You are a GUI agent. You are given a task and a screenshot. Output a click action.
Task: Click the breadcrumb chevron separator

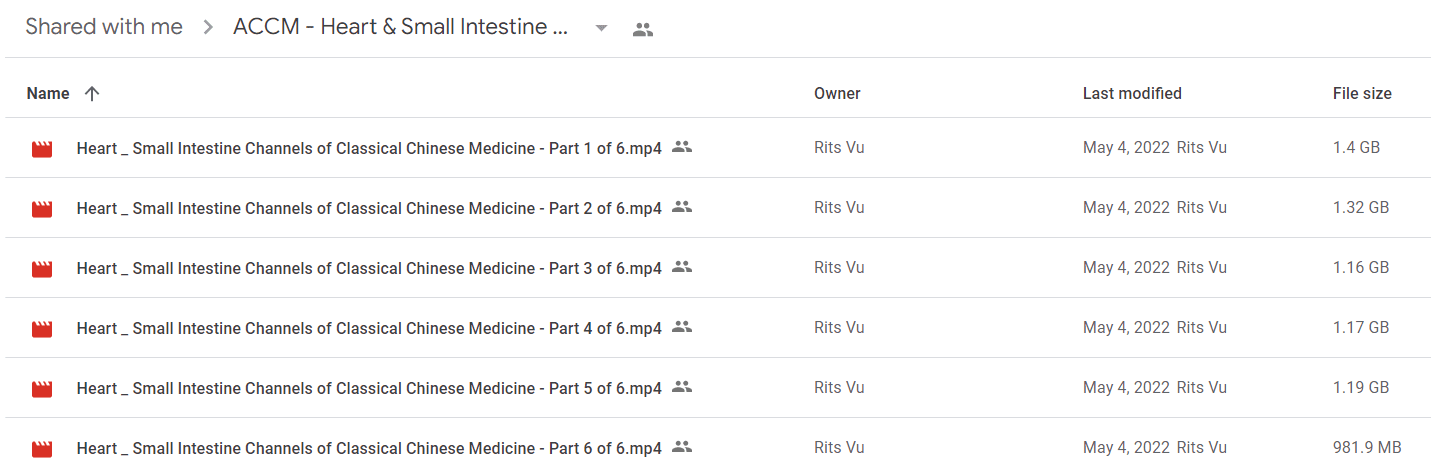208,28
